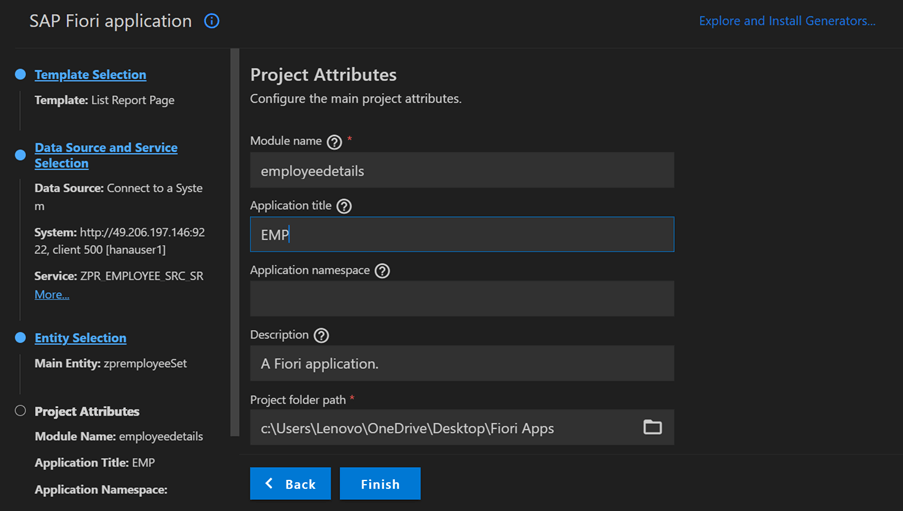This screenshot has height=511, width=903.
Task: Click the Finish button
Action: [380, 483]
